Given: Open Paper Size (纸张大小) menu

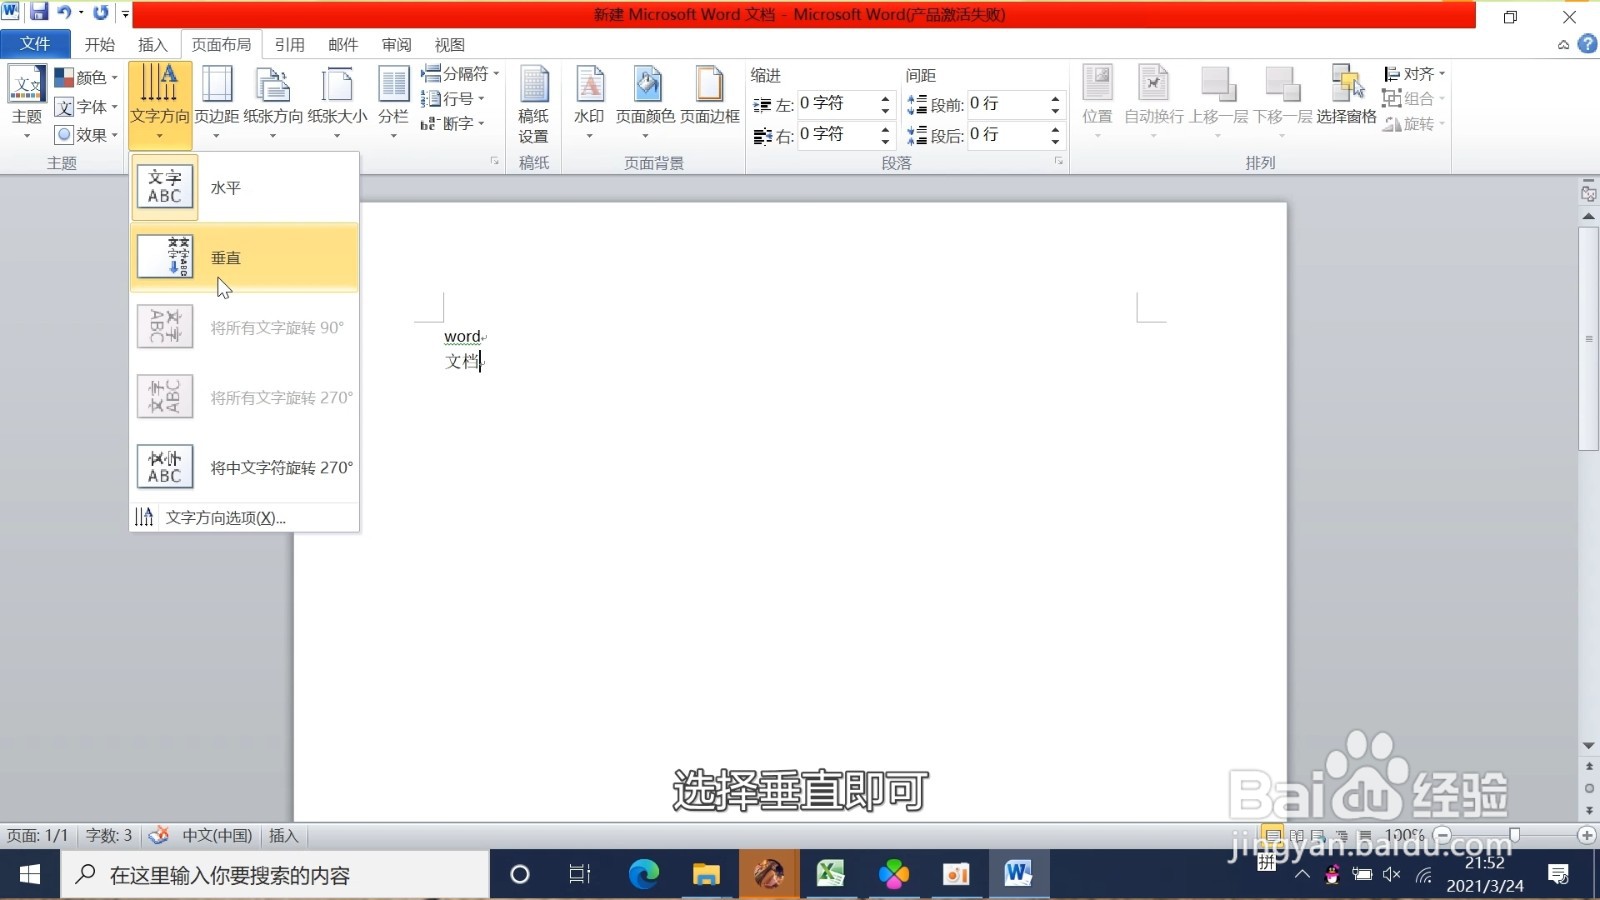Looking at the screenshot, I should click(337, 105).
